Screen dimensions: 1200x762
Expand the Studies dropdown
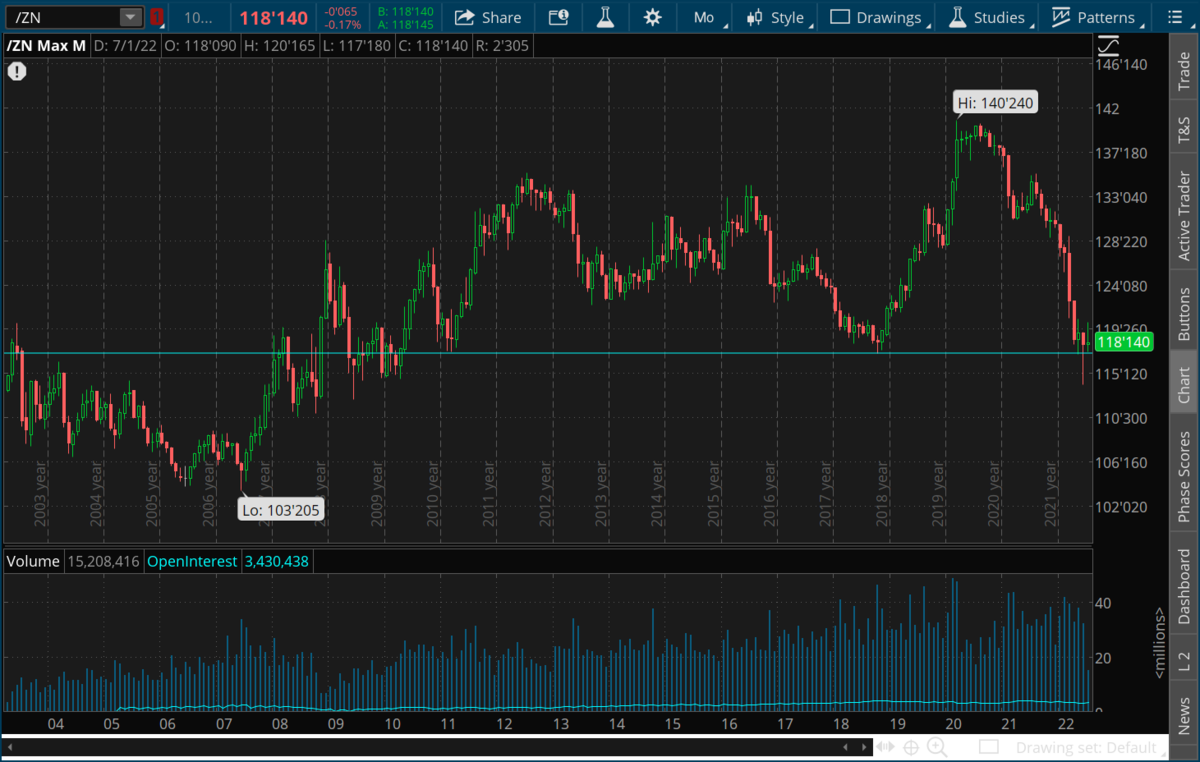point(988,17)
